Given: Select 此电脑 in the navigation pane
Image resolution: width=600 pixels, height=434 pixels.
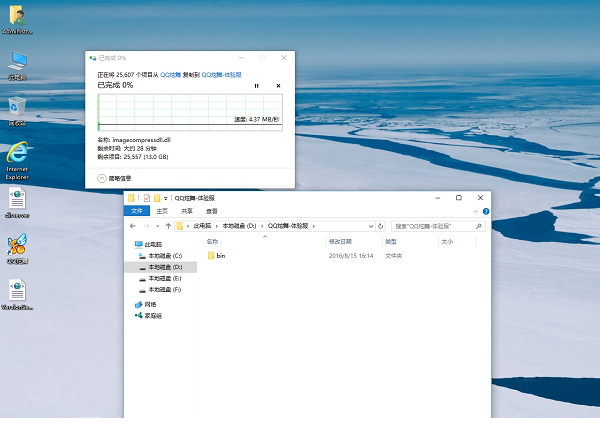Looking at the screenshot, I should coord(149,244).
